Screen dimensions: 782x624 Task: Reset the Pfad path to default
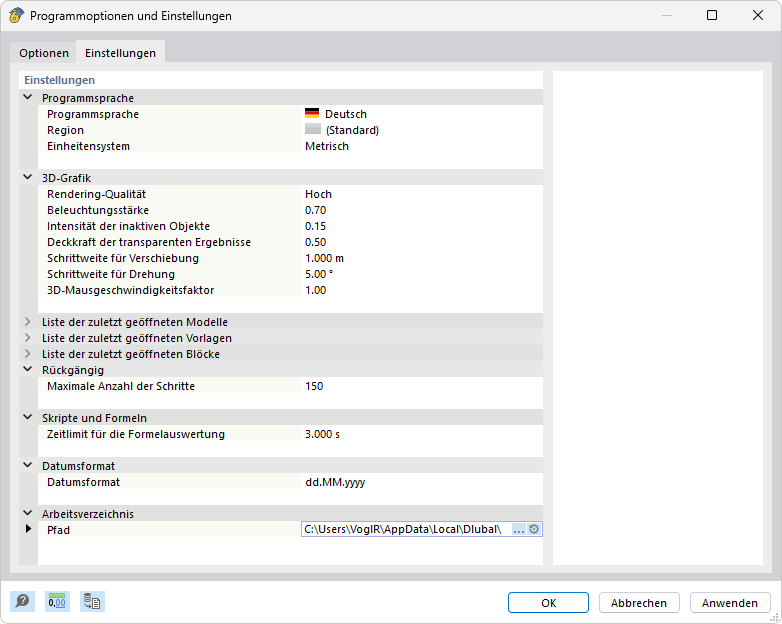[x=534, y=530]
